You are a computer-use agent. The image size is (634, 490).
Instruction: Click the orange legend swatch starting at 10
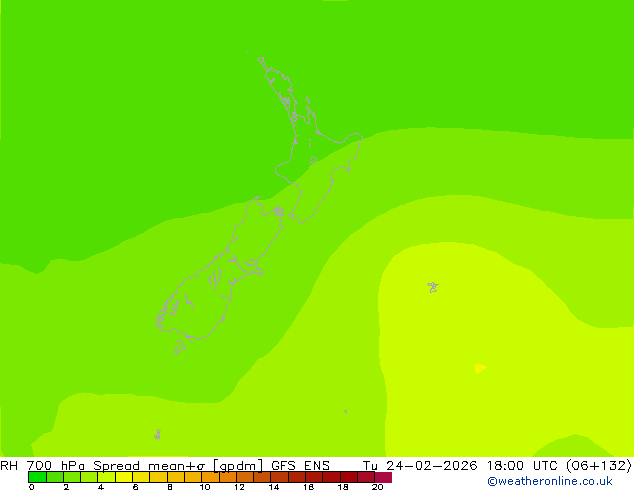(211, 477)
